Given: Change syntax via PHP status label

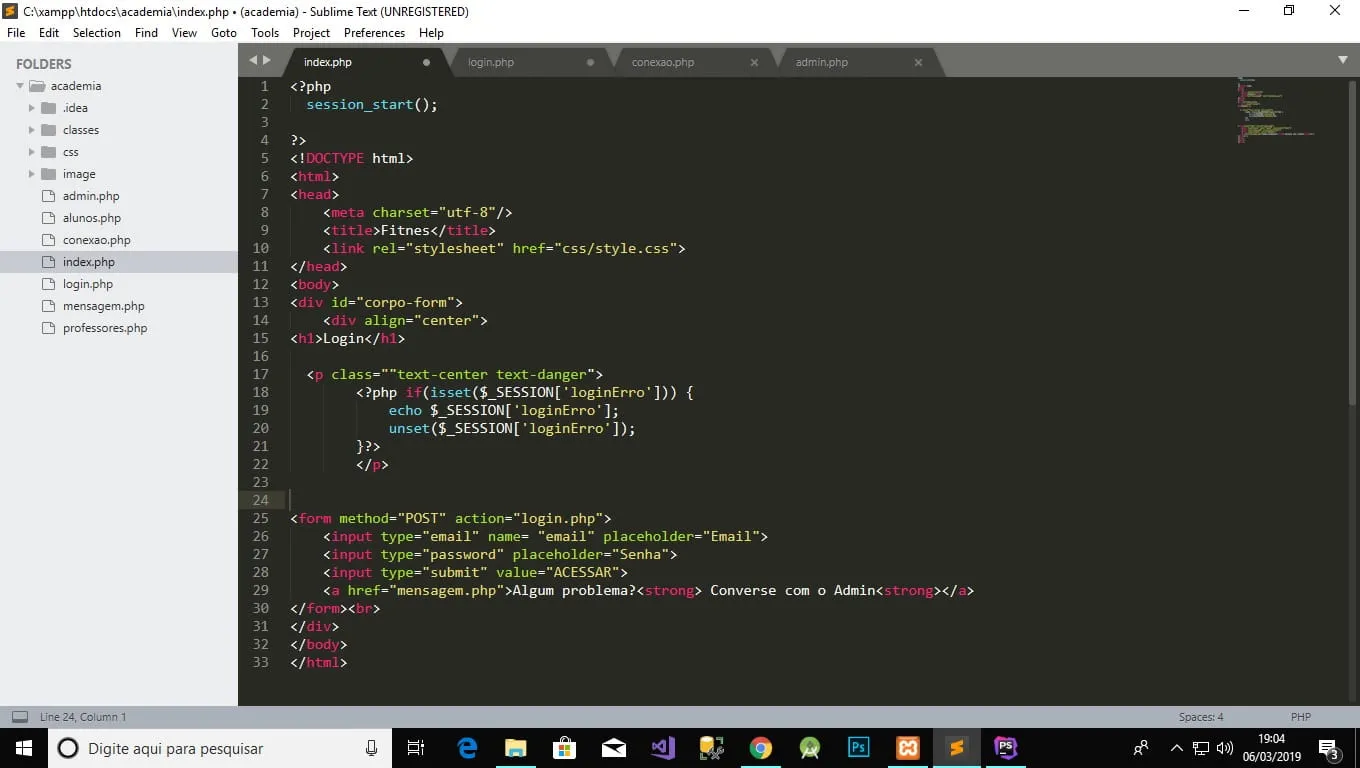Looking at the screenshot, I should 1300,717.
